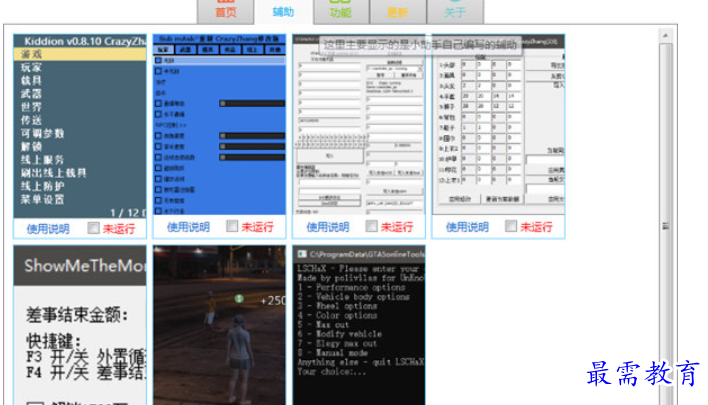This screenshot has height=405, width=708.
Task: Click 玩家 row in Kiddion thumbnail
Action: (80, 68)
